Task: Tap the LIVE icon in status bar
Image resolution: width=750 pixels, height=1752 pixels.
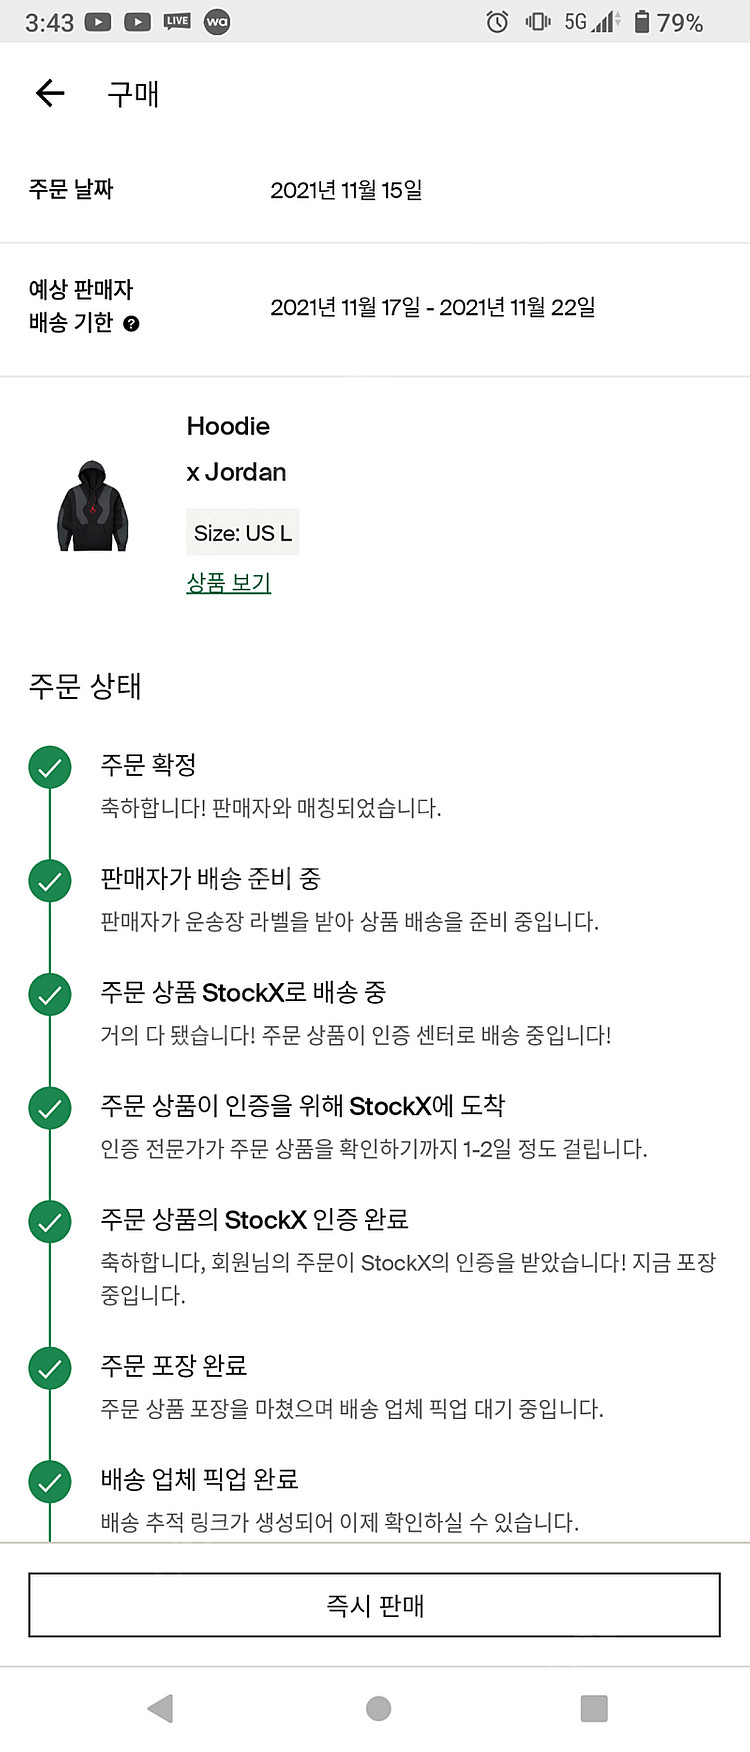Action: [177, 21]
